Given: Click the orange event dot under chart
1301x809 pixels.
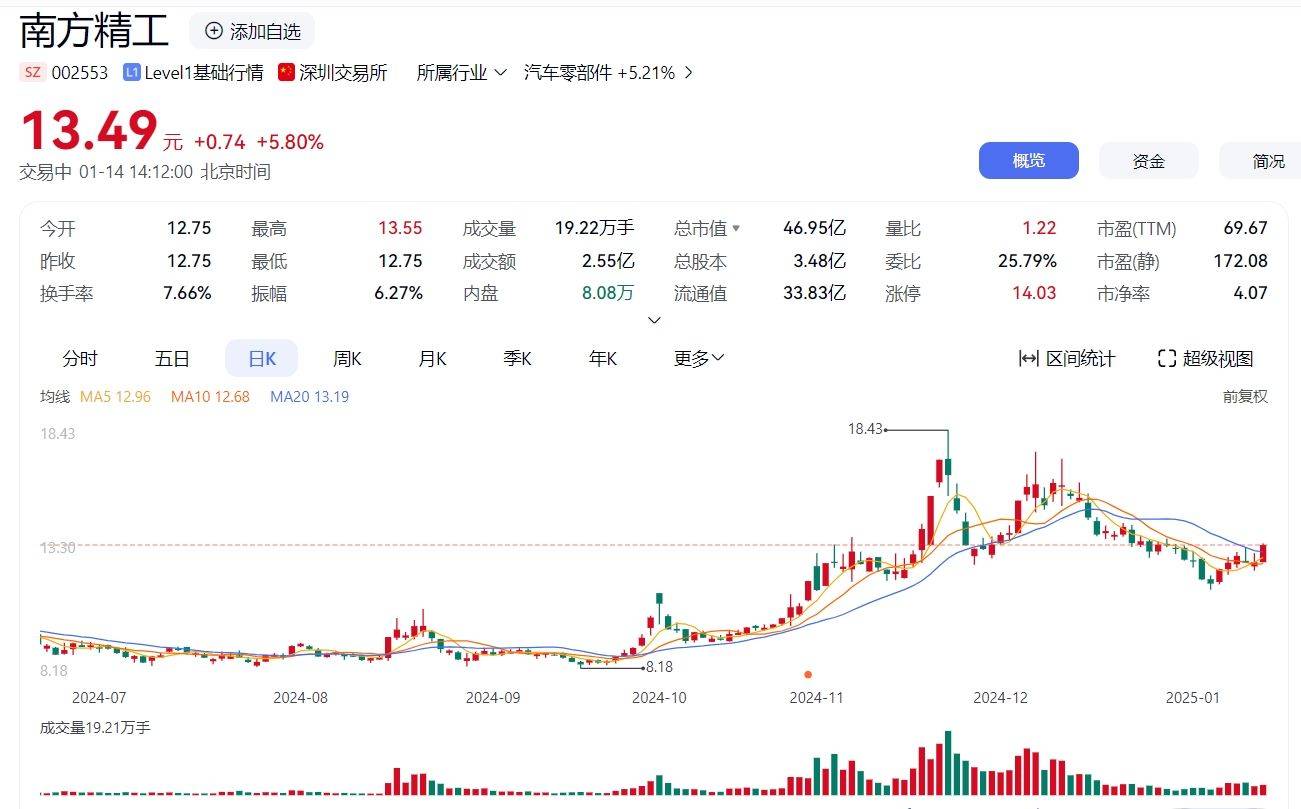Looking at the screenshot, I should coord(808,674).
